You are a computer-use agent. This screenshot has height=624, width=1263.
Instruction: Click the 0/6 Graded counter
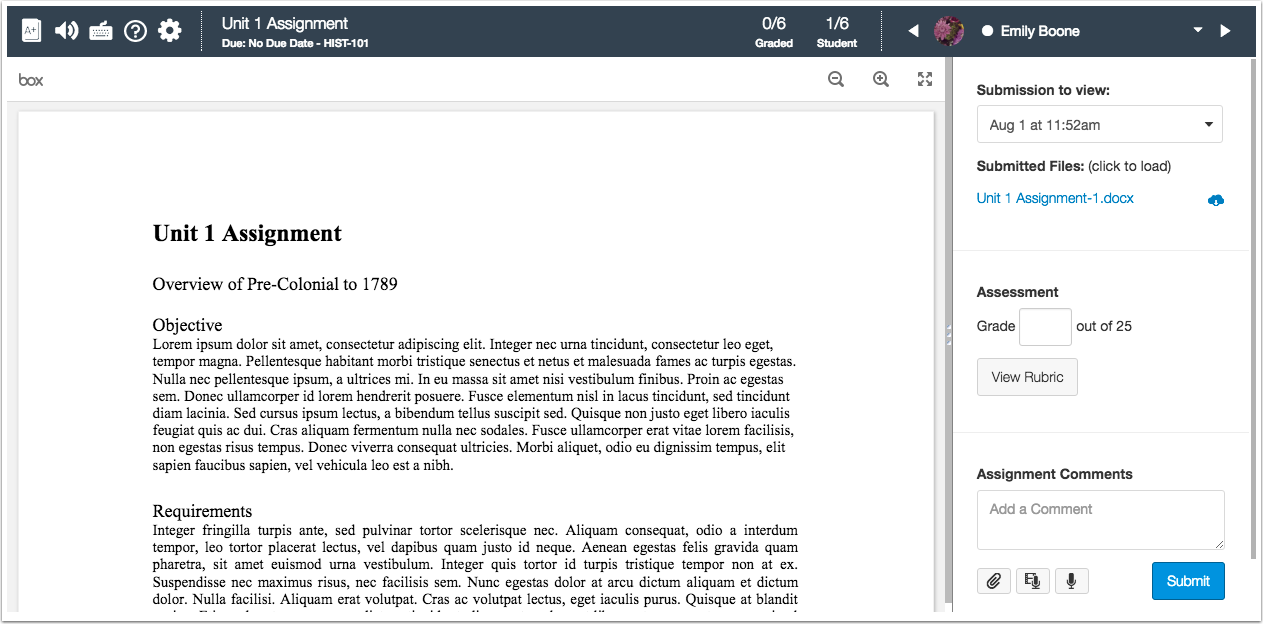click(774, 31)
